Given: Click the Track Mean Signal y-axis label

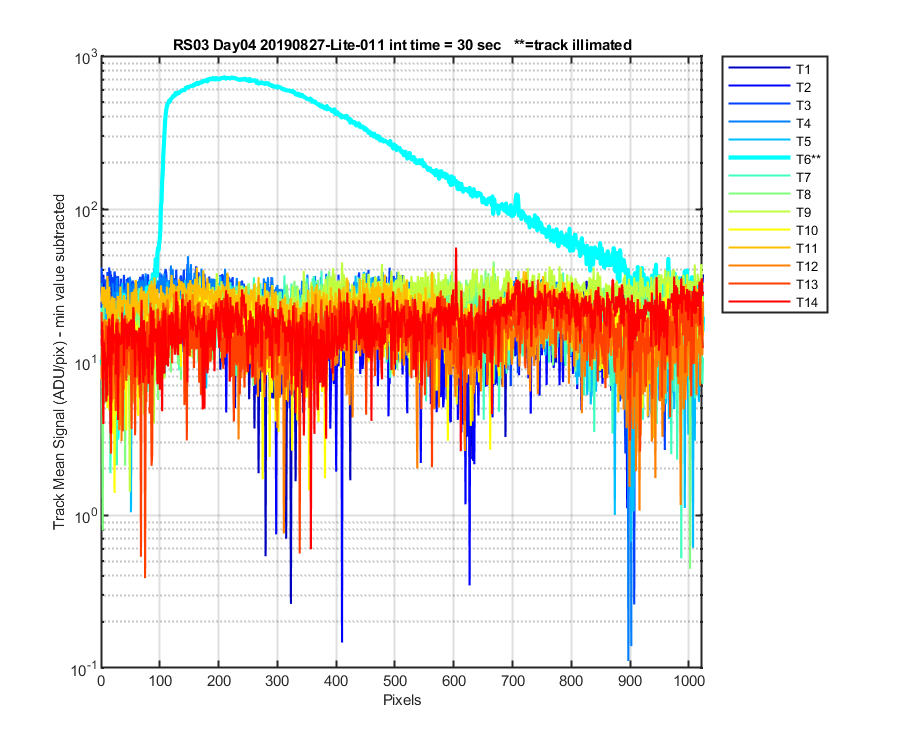Looking at the screenshot, I should click(59, 362).
